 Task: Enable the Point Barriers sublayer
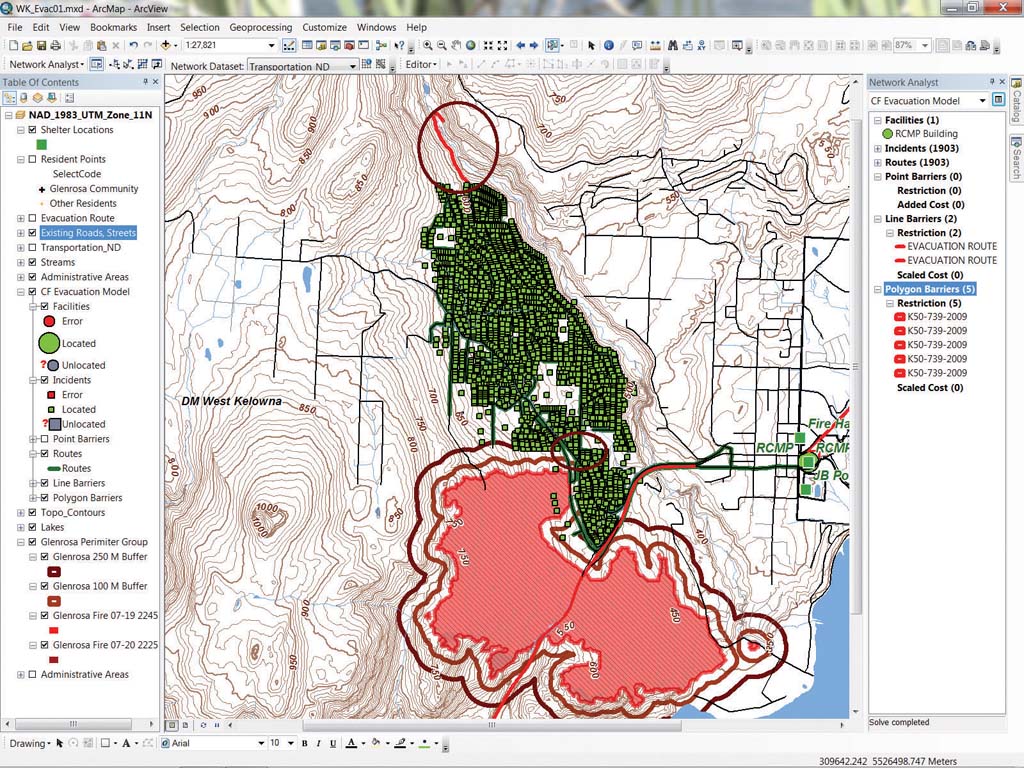(44, 439)
